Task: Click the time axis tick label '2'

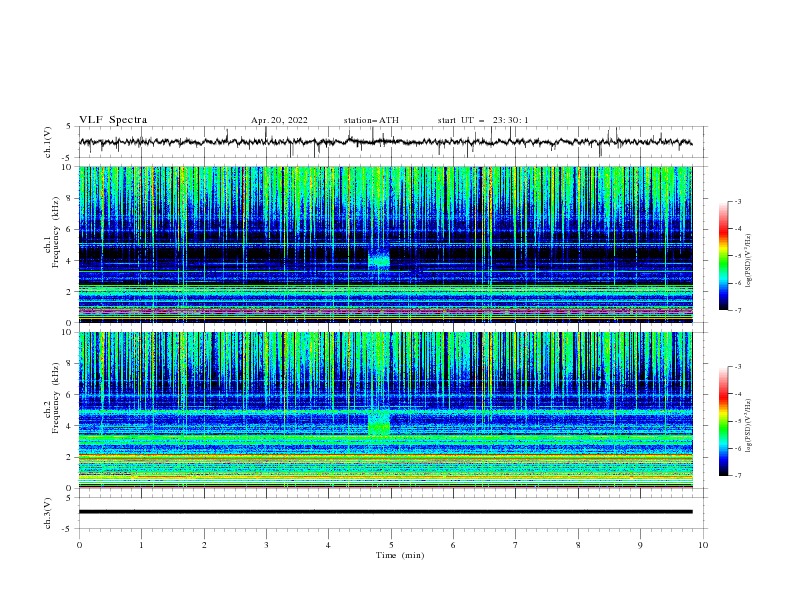Action: (x=204, y=545)
